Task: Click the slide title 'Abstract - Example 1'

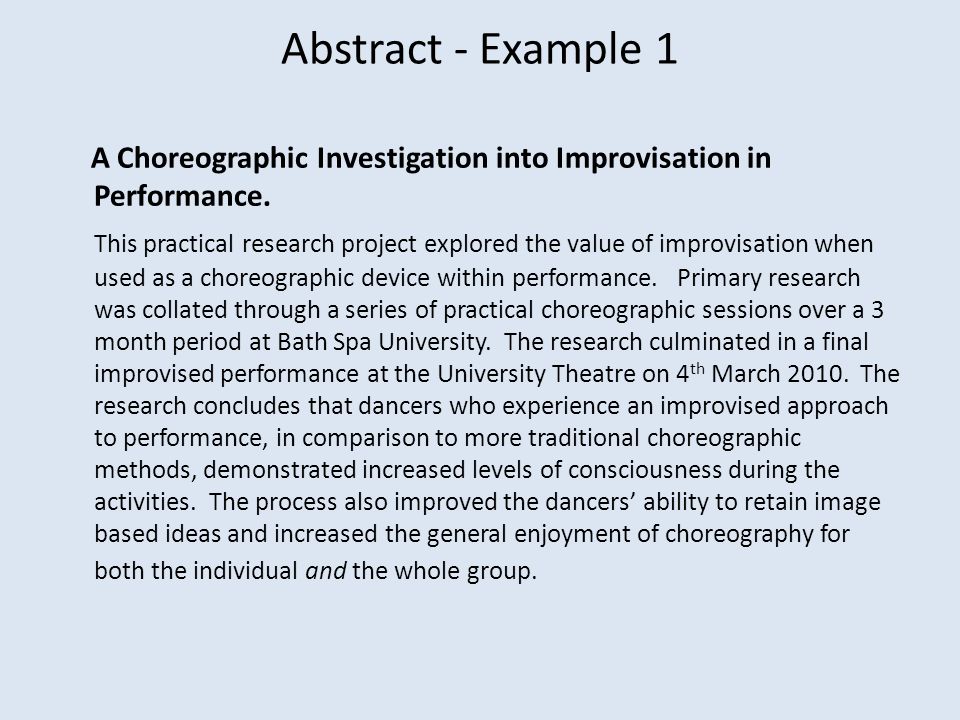Action: (479, 48)
